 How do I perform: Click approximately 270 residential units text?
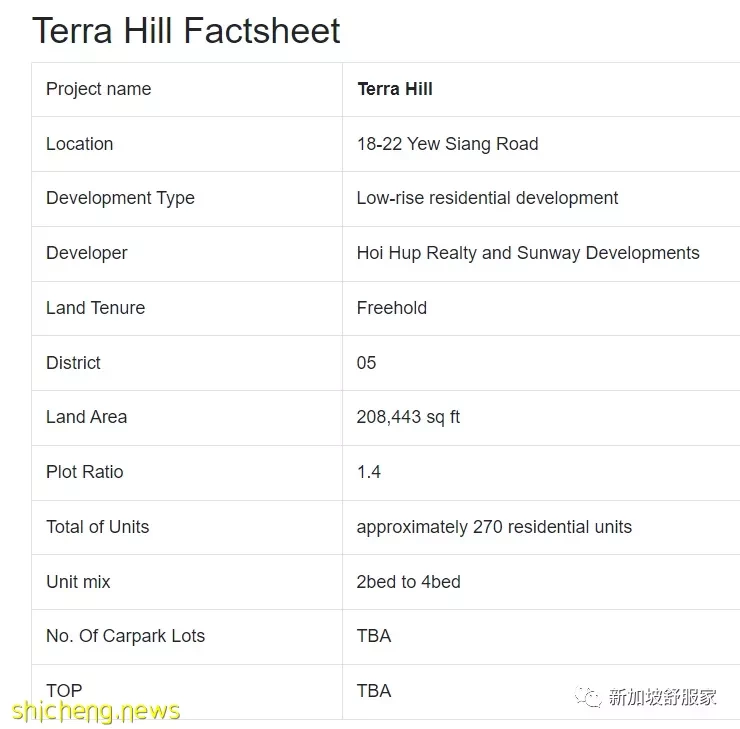494,527
